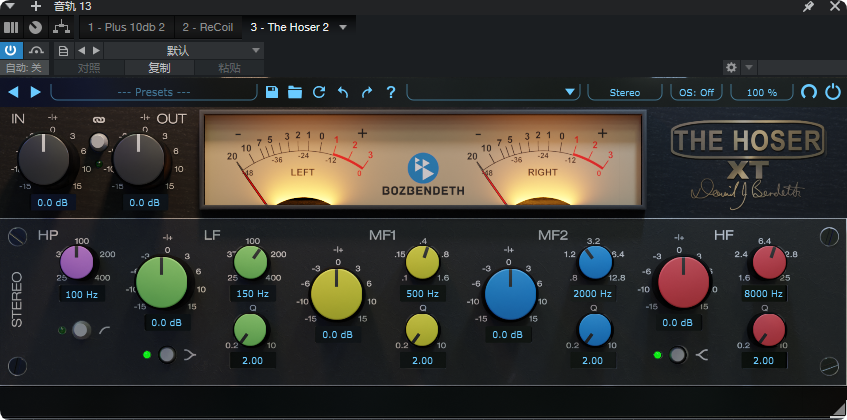Expand the arrow beside settings gear
Screen dimensions: 847x420
[x=749, y=67]
